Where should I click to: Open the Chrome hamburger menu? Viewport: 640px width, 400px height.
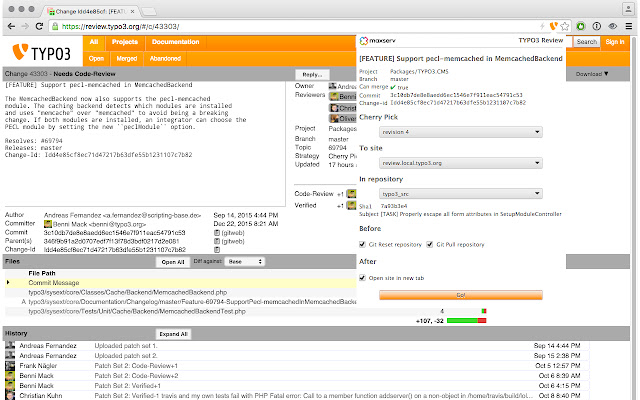pos(629,27)
